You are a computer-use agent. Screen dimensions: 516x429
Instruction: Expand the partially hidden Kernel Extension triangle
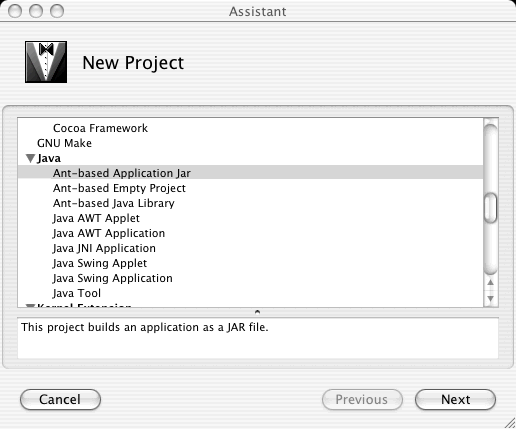31,305
